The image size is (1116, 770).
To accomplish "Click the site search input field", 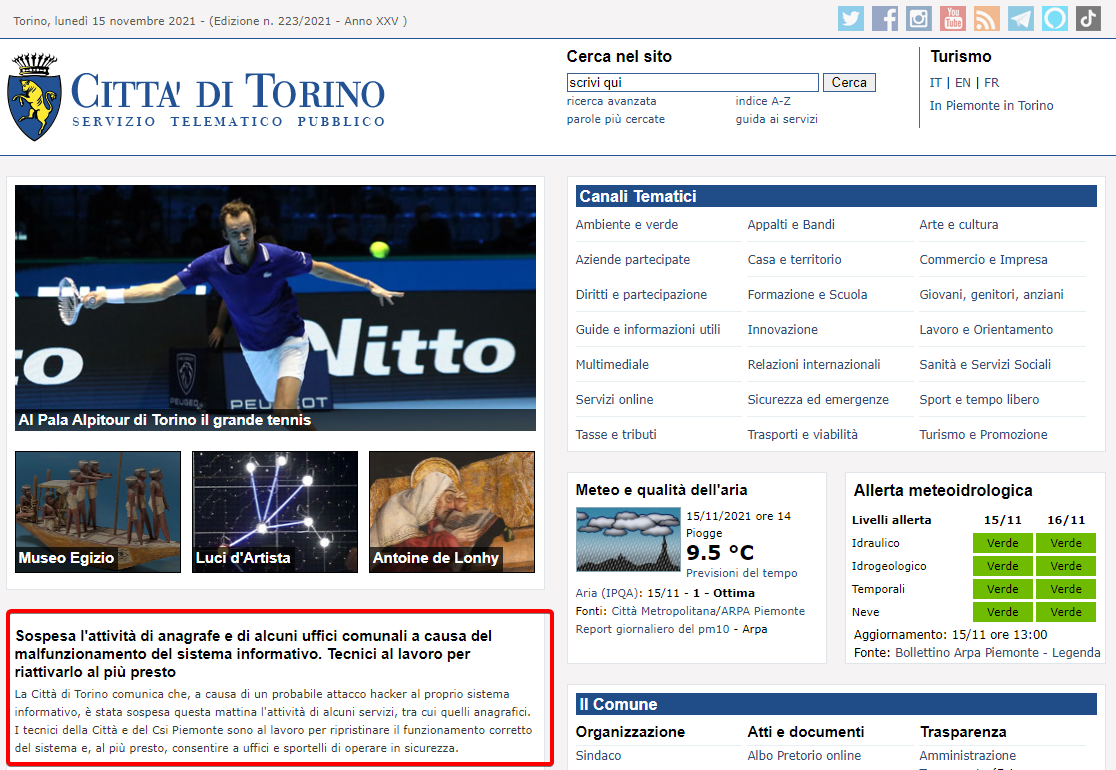I will tap(692, 83).
